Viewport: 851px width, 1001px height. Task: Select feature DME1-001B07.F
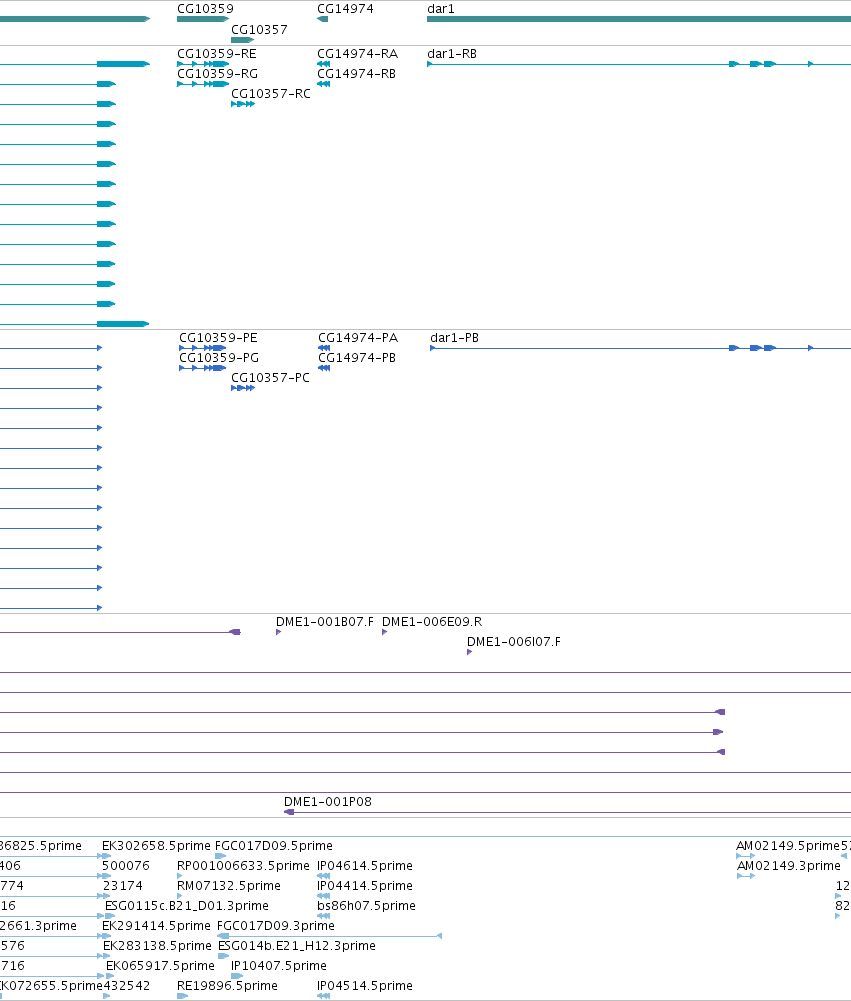coord(278,632)
